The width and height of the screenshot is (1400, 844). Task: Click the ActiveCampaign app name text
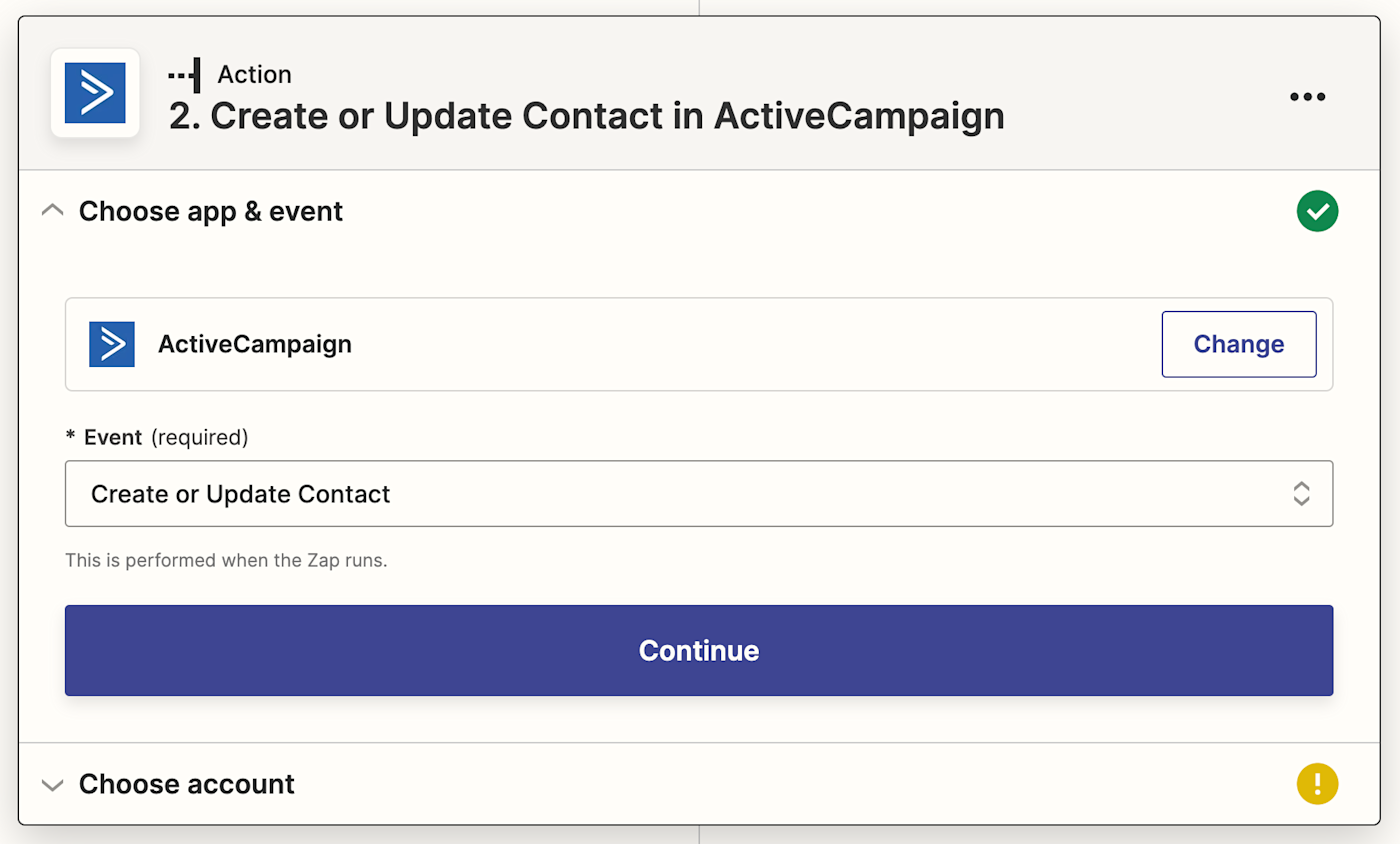pyautogui.click(x=255, y=344)
